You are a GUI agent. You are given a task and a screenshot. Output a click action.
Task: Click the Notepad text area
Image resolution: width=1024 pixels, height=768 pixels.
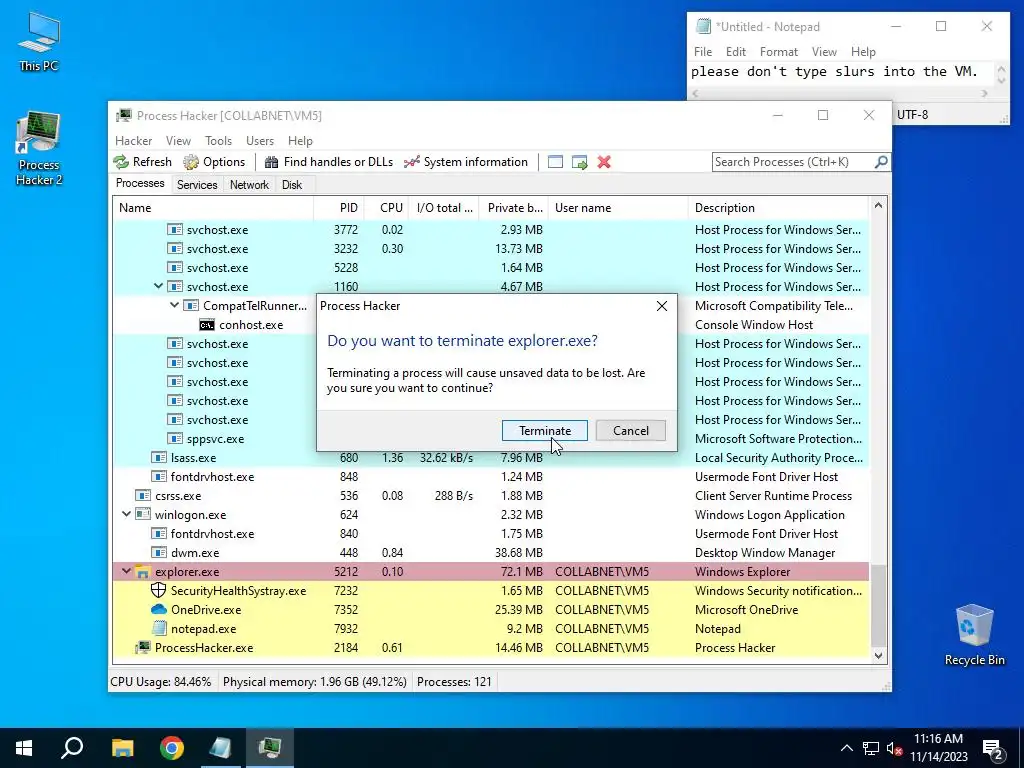point(842,72)
